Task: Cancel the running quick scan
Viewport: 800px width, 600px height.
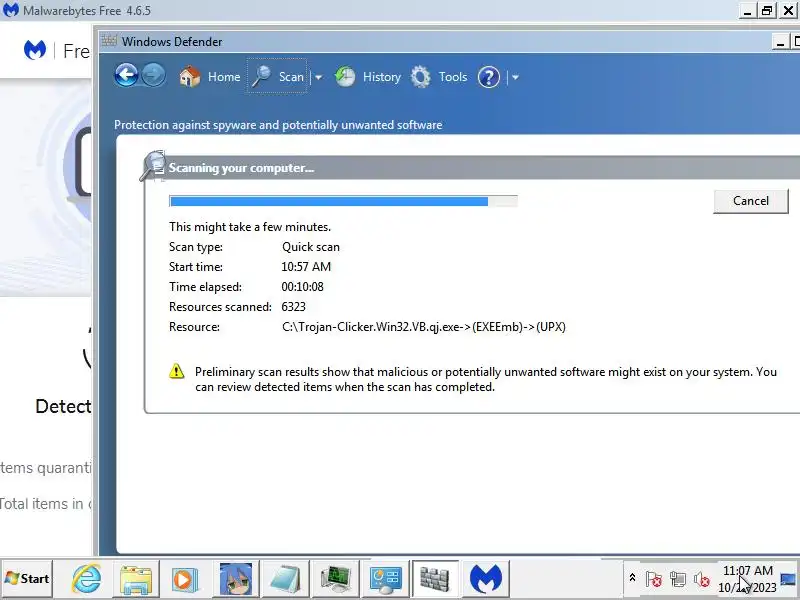Action: pos(751,201)
